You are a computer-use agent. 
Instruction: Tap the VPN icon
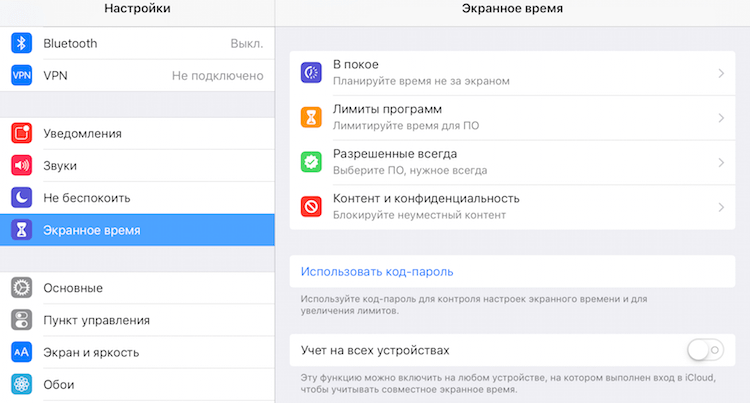click(22, 76)
